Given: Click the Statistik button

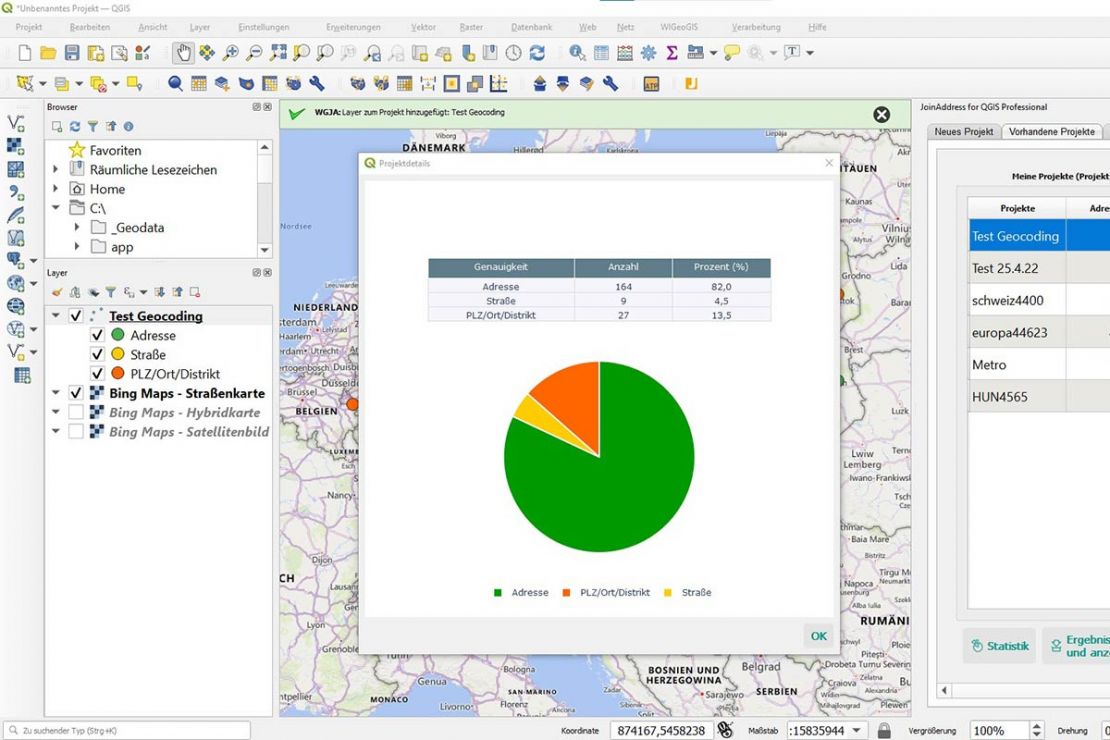Looking at the screenshot, I should 1000,646.
